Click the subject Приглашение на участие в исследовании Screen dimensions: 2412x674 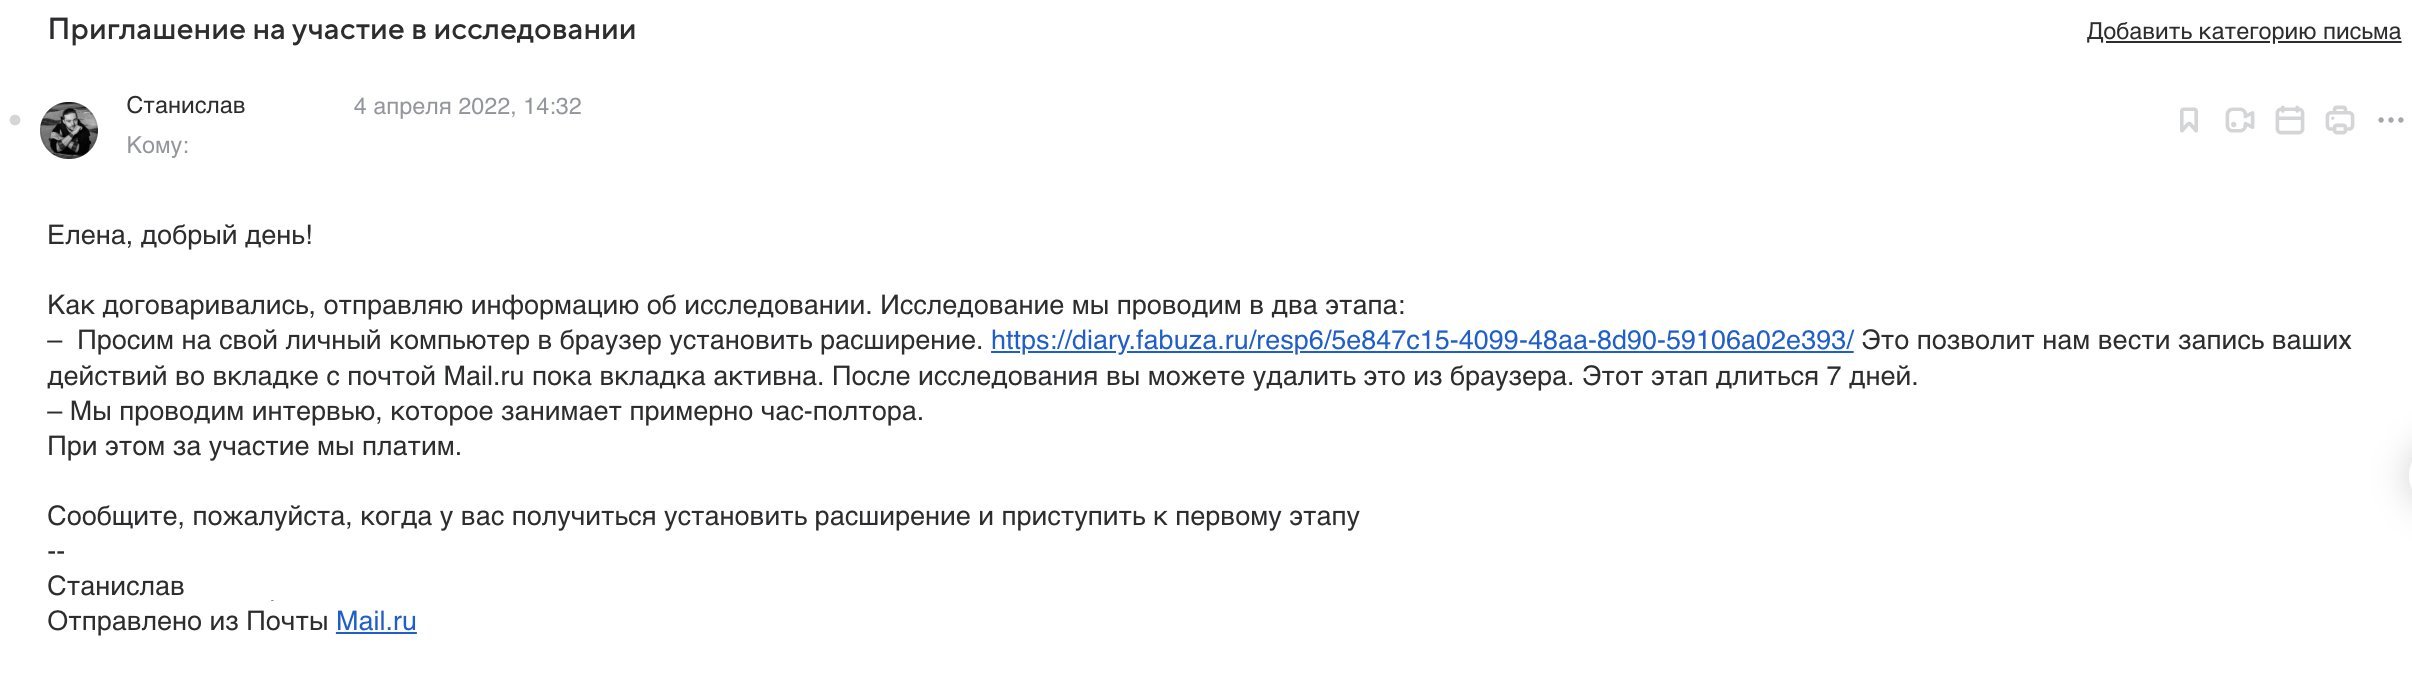(342, 30)
